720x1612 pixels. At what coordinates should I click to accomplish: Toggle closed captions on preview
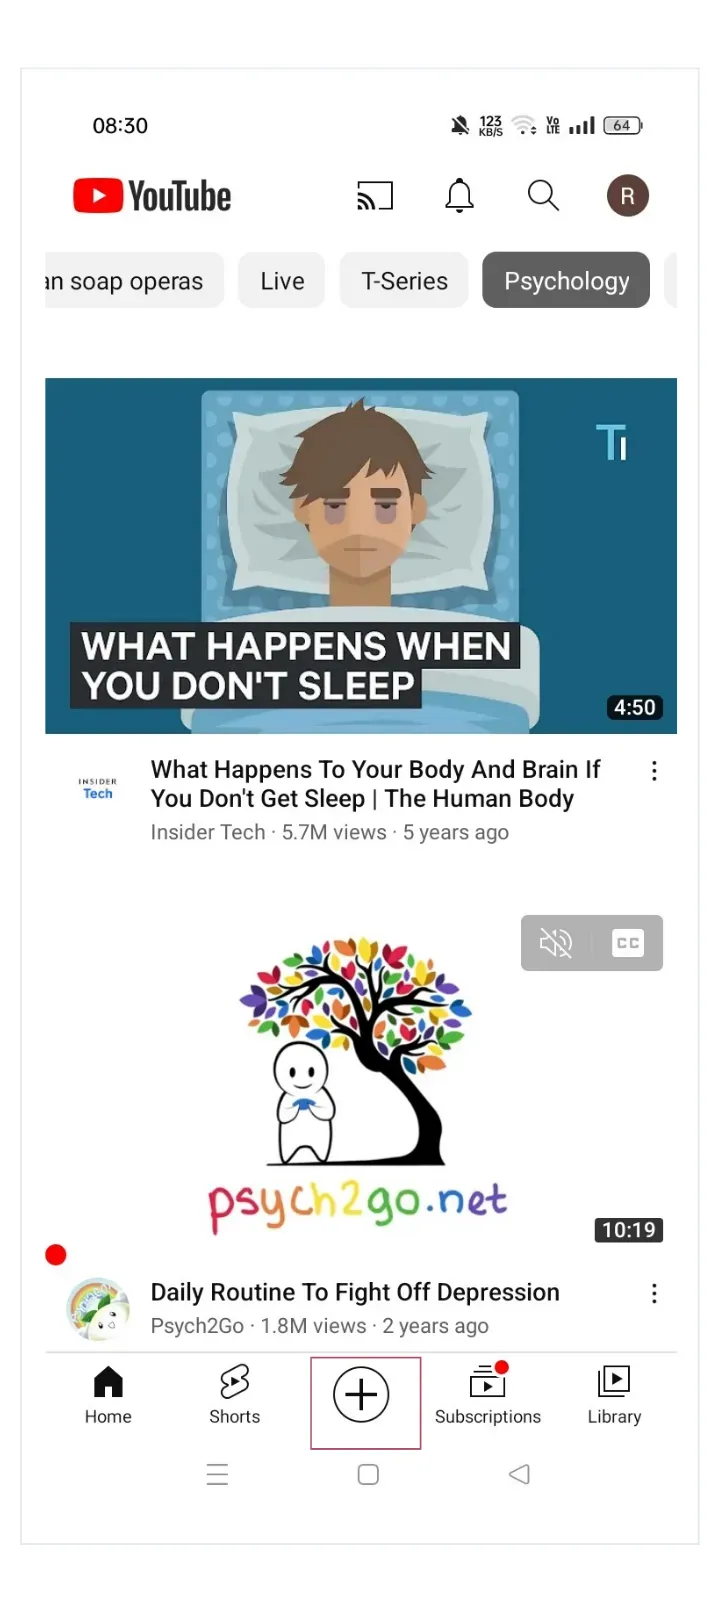point(628,943)
